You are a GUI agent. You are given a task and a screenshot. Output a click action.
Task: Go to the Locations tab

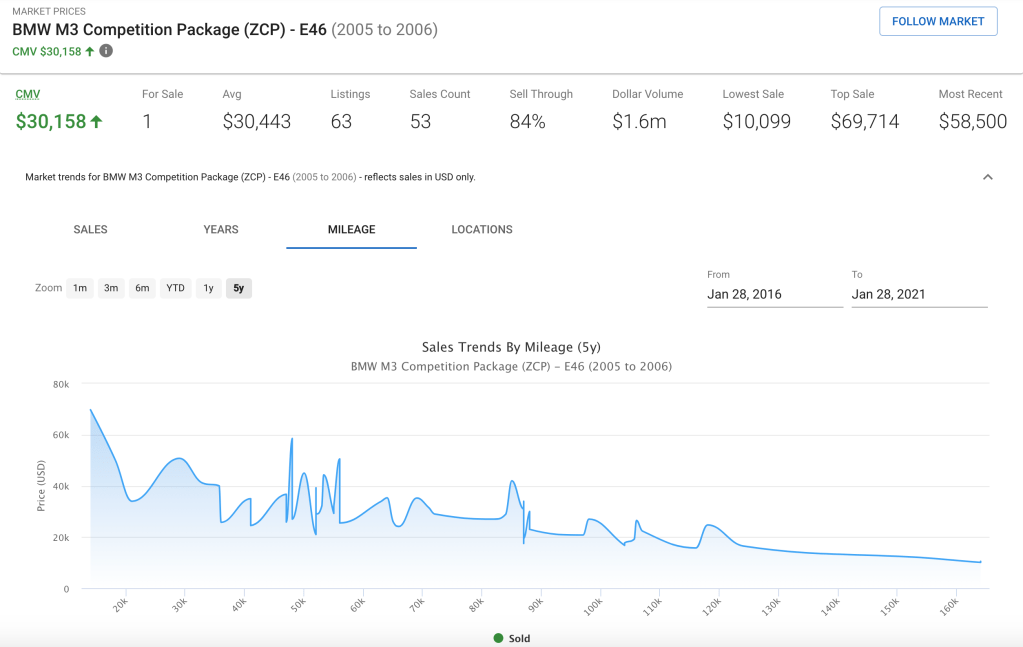pyautogui.click(x=482, y=230)
